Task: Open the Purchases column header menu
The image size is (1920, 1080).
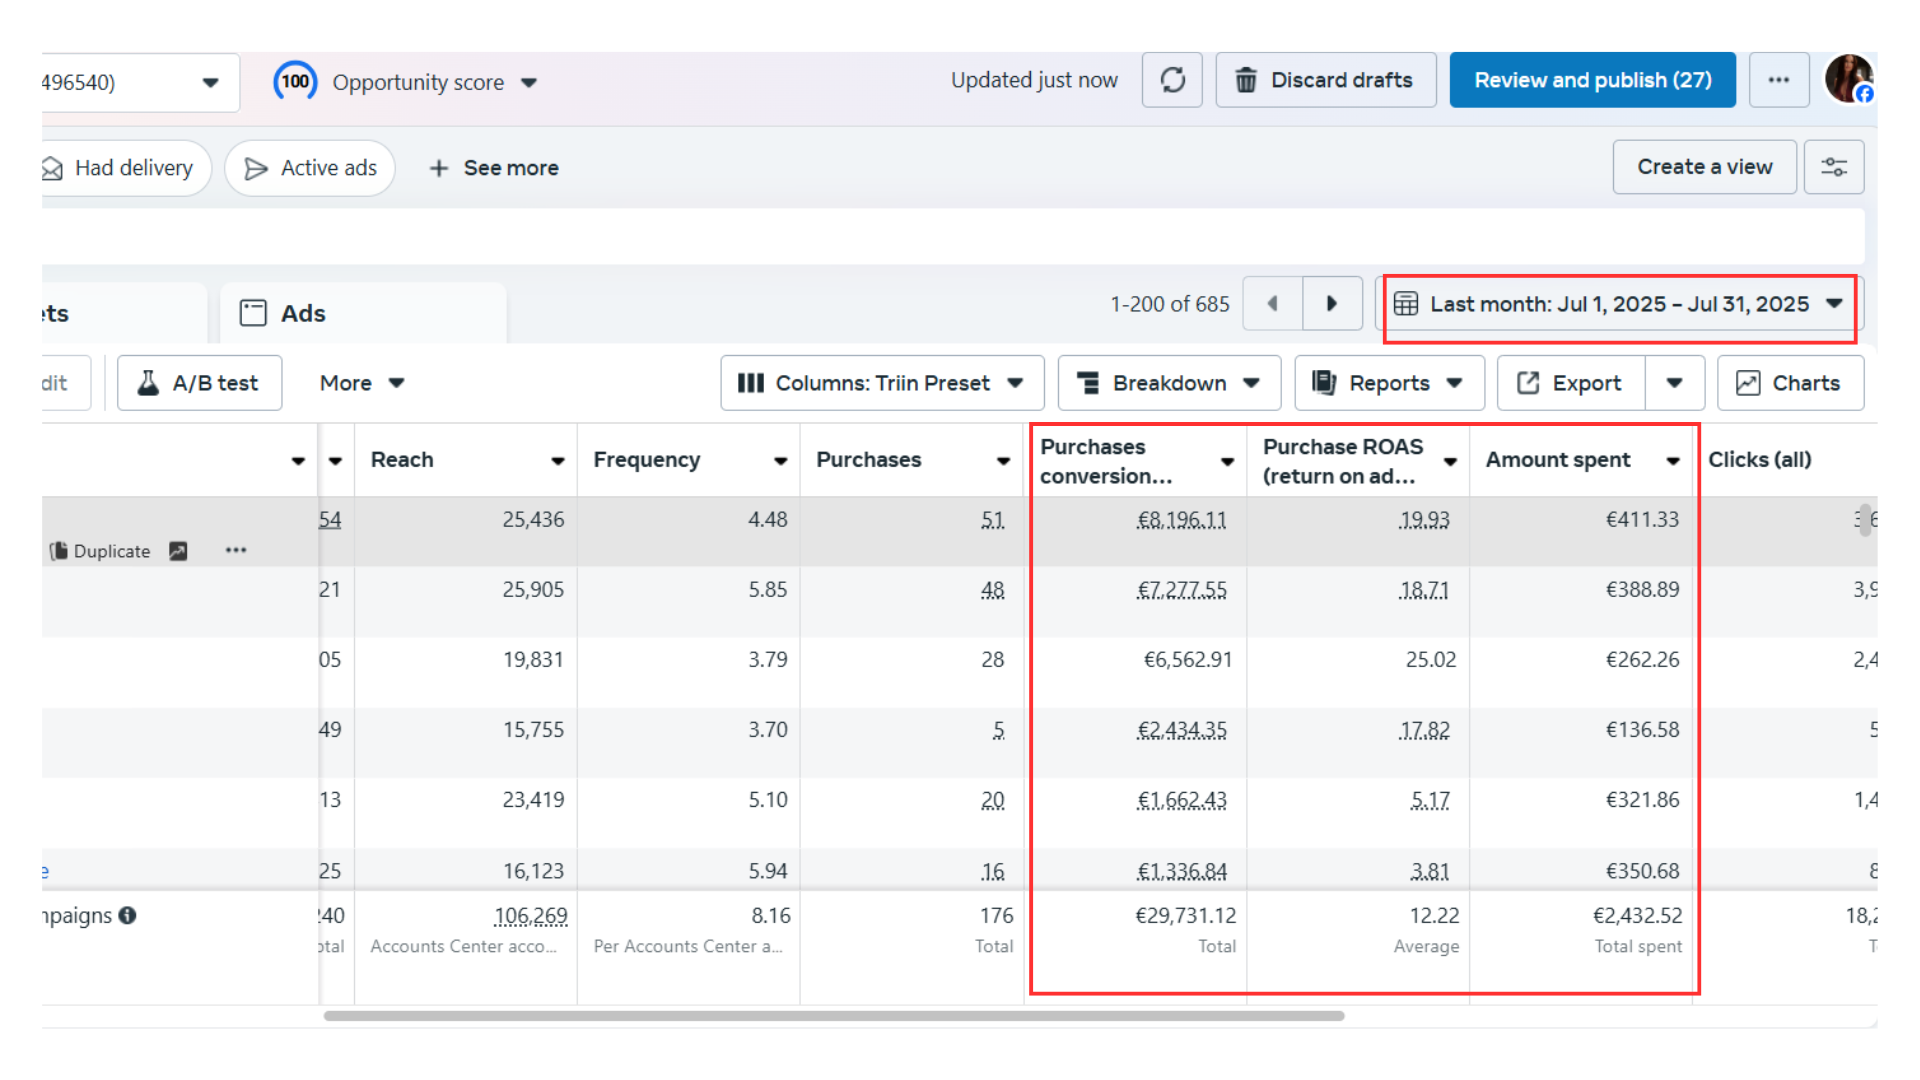Action: tap(1003, 461)
